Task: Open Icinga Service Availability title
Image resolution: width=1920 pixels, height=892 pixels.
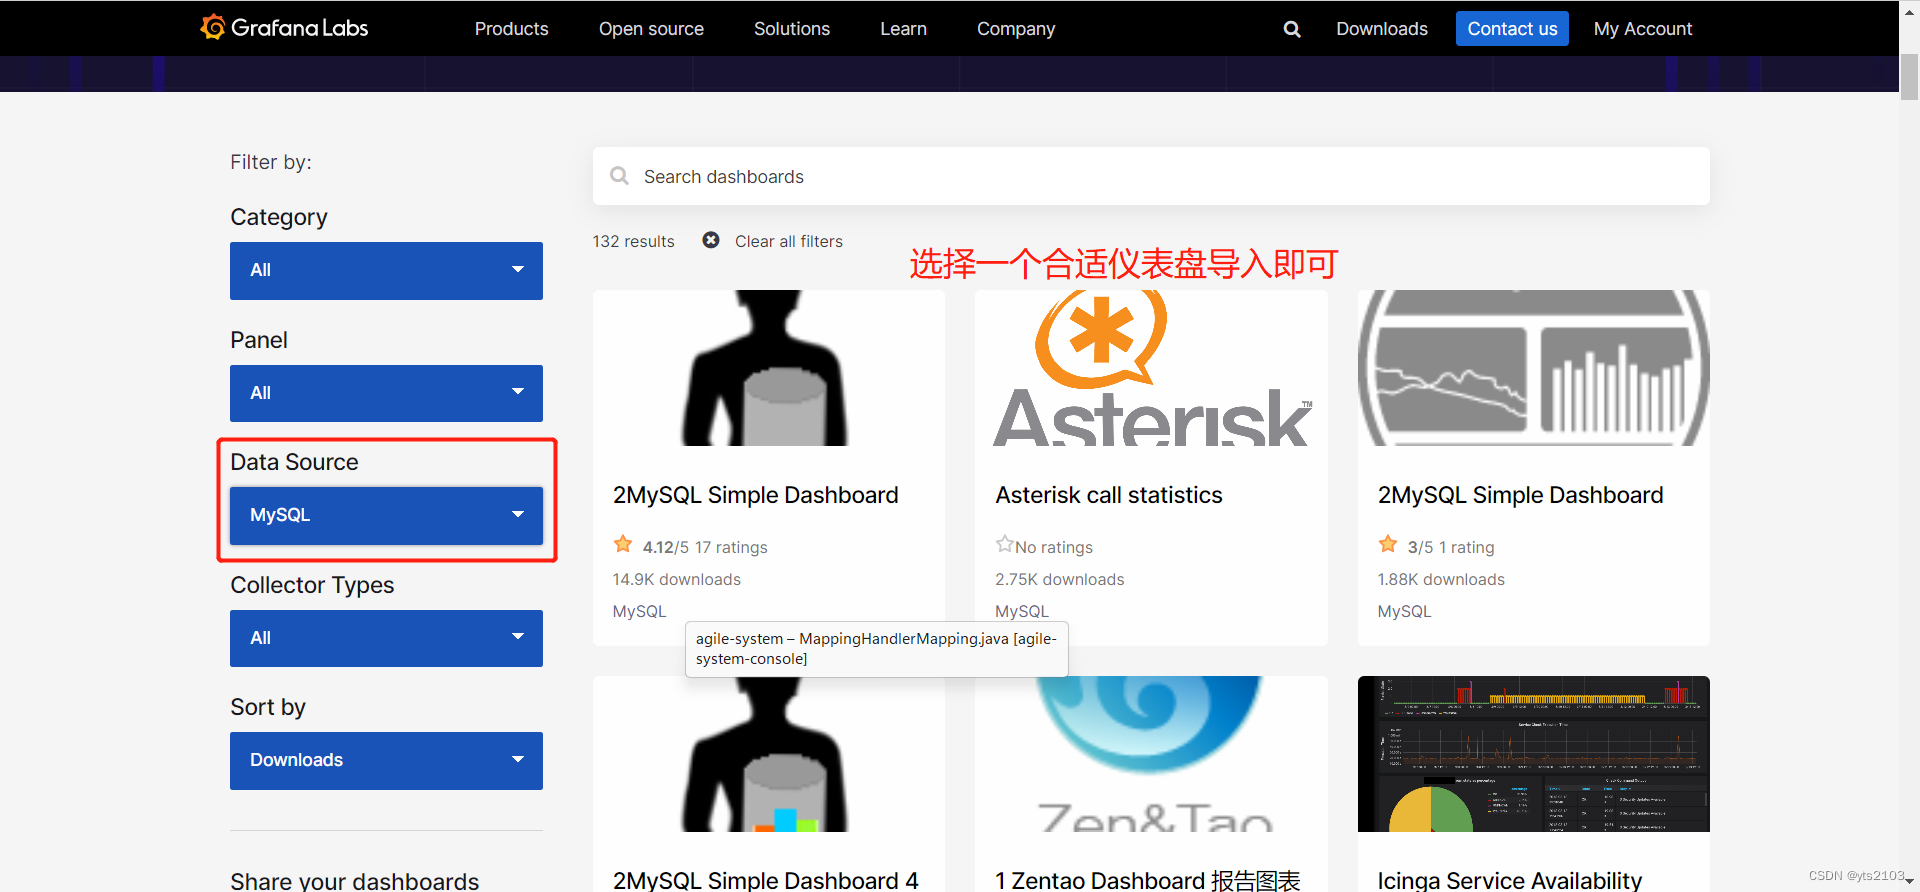Action: [x=1509, y=880]
